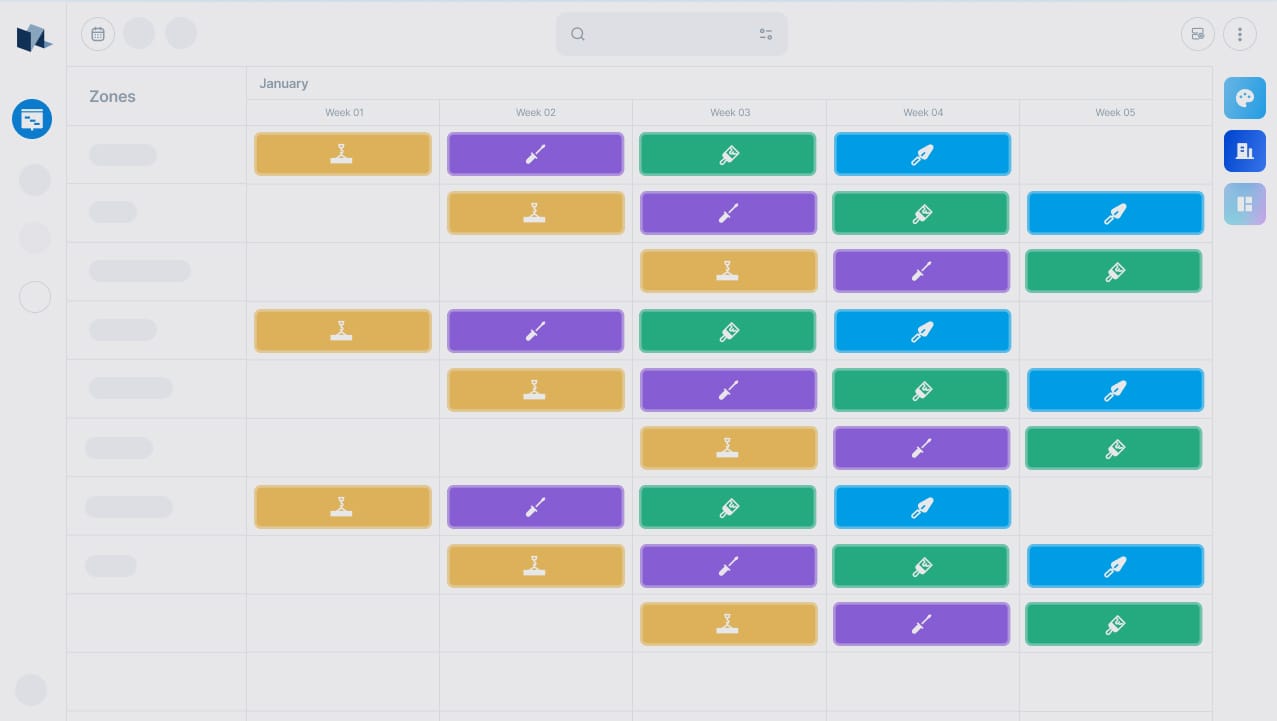Screen dimensions: 1277x721
Task: Click the Week 05 column header
Action: pyautogui.click(x=1115, y=113)
